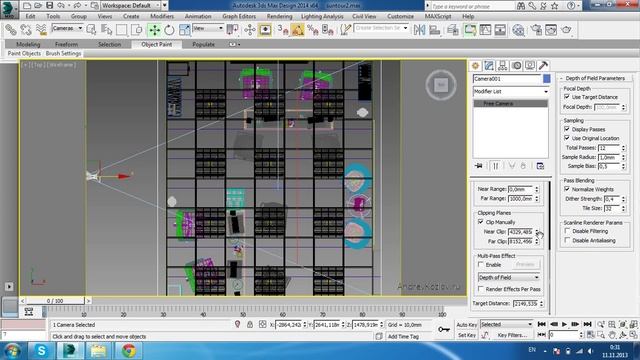Toggle the Angle Snap icon
This screenshot has height=360, width=640.
298,30
